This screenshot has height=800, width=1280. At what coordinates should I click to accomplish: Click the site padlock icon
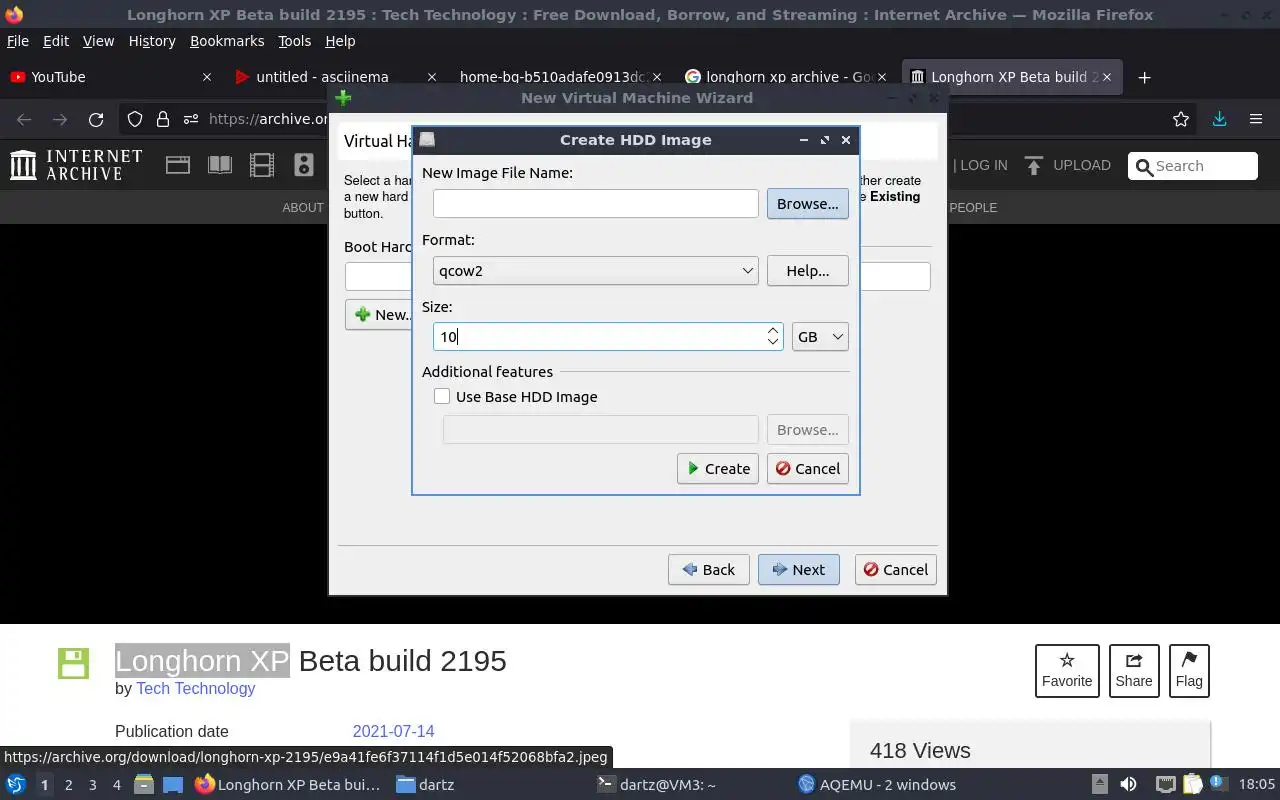163,119
